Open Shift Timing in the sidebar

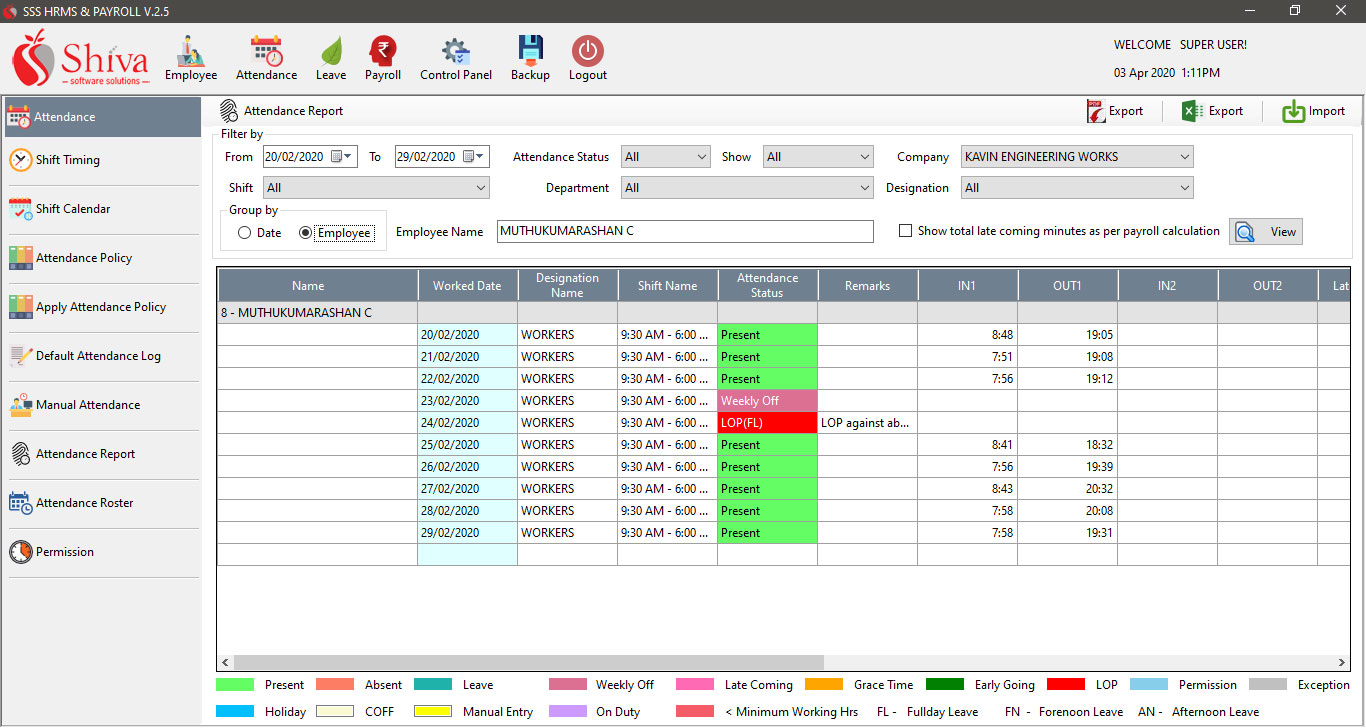[68, 160]
